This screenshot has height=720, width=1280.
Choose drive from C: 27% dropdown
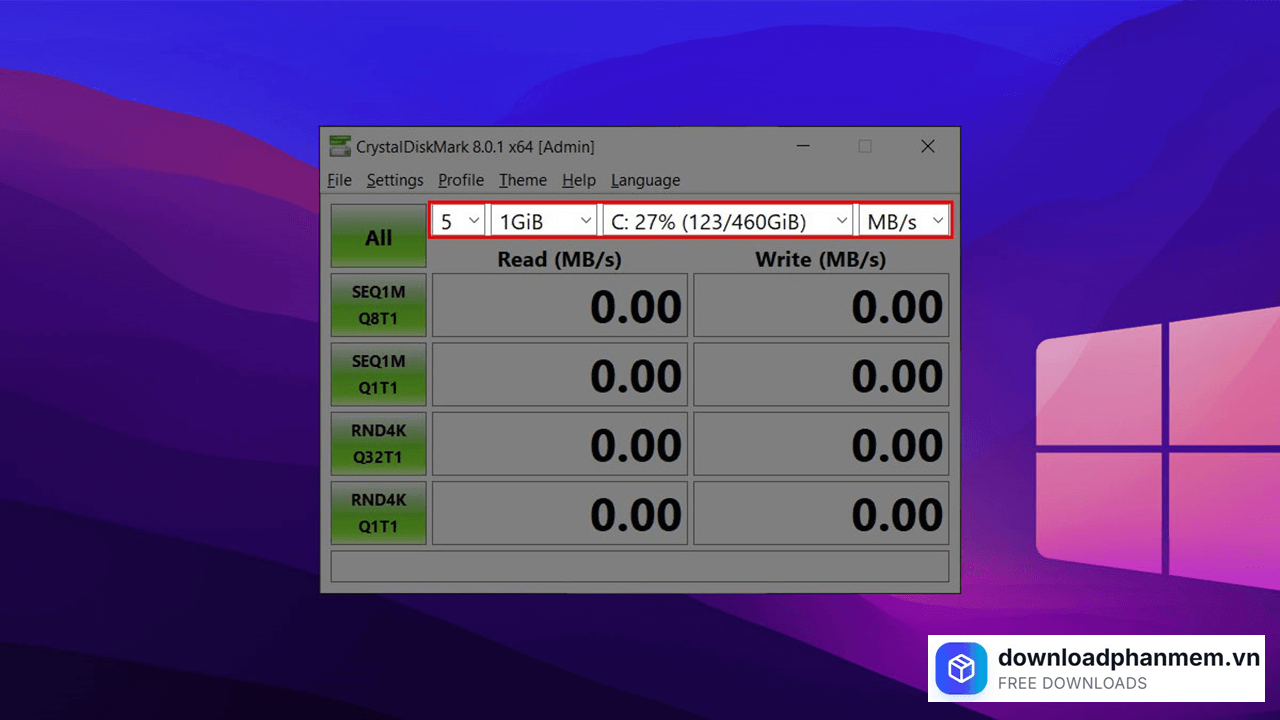click(x=727, y=221)
